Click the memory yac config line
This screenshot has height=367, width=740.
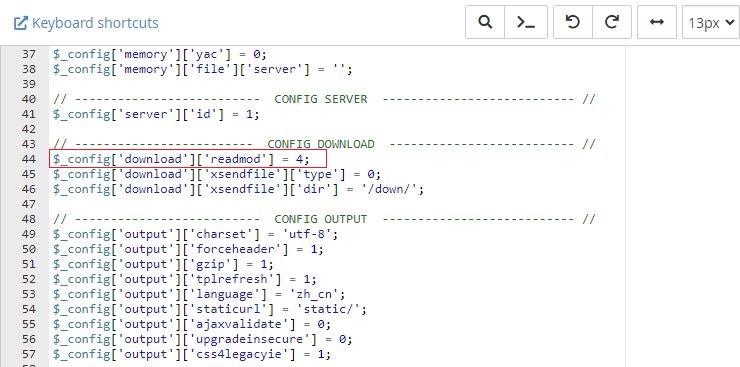[x=160, y=54]
